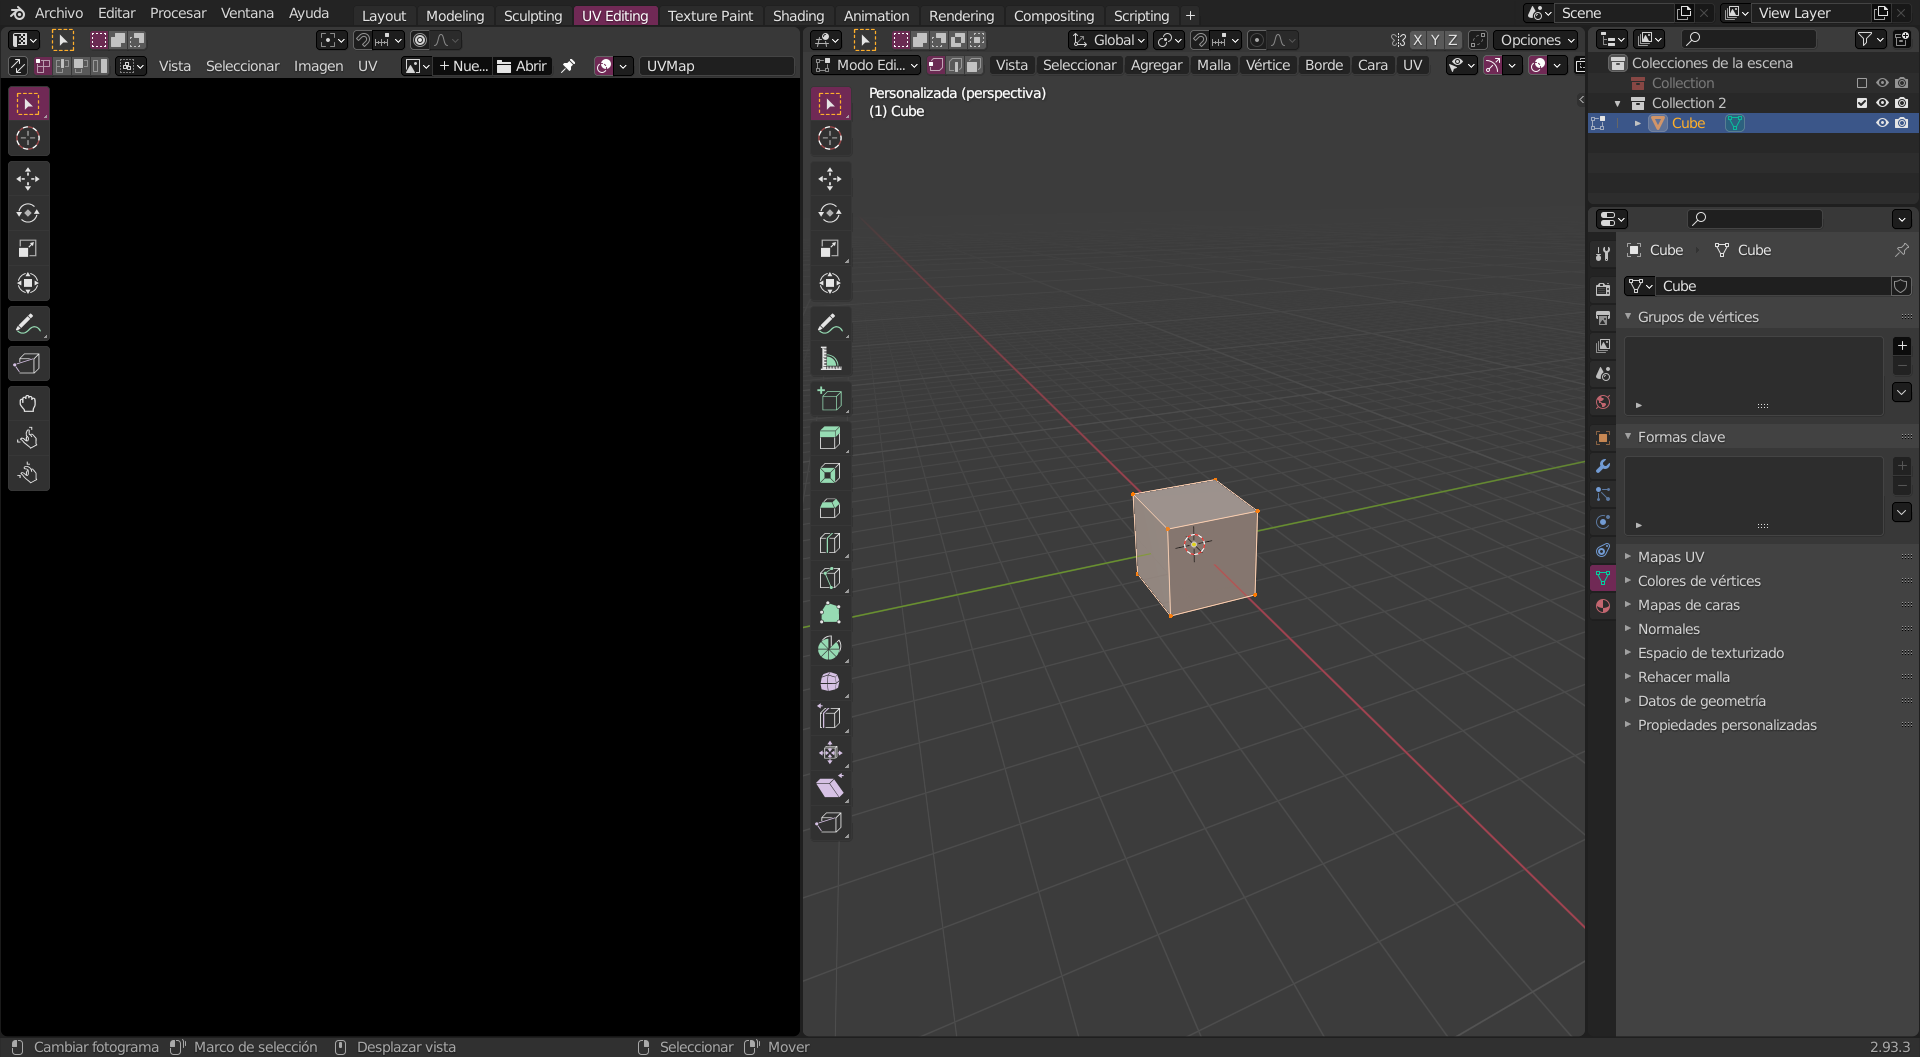Open the Modo Edición mode dropdown
This screenshot has width=1920, height=1057.
point(866,65)
